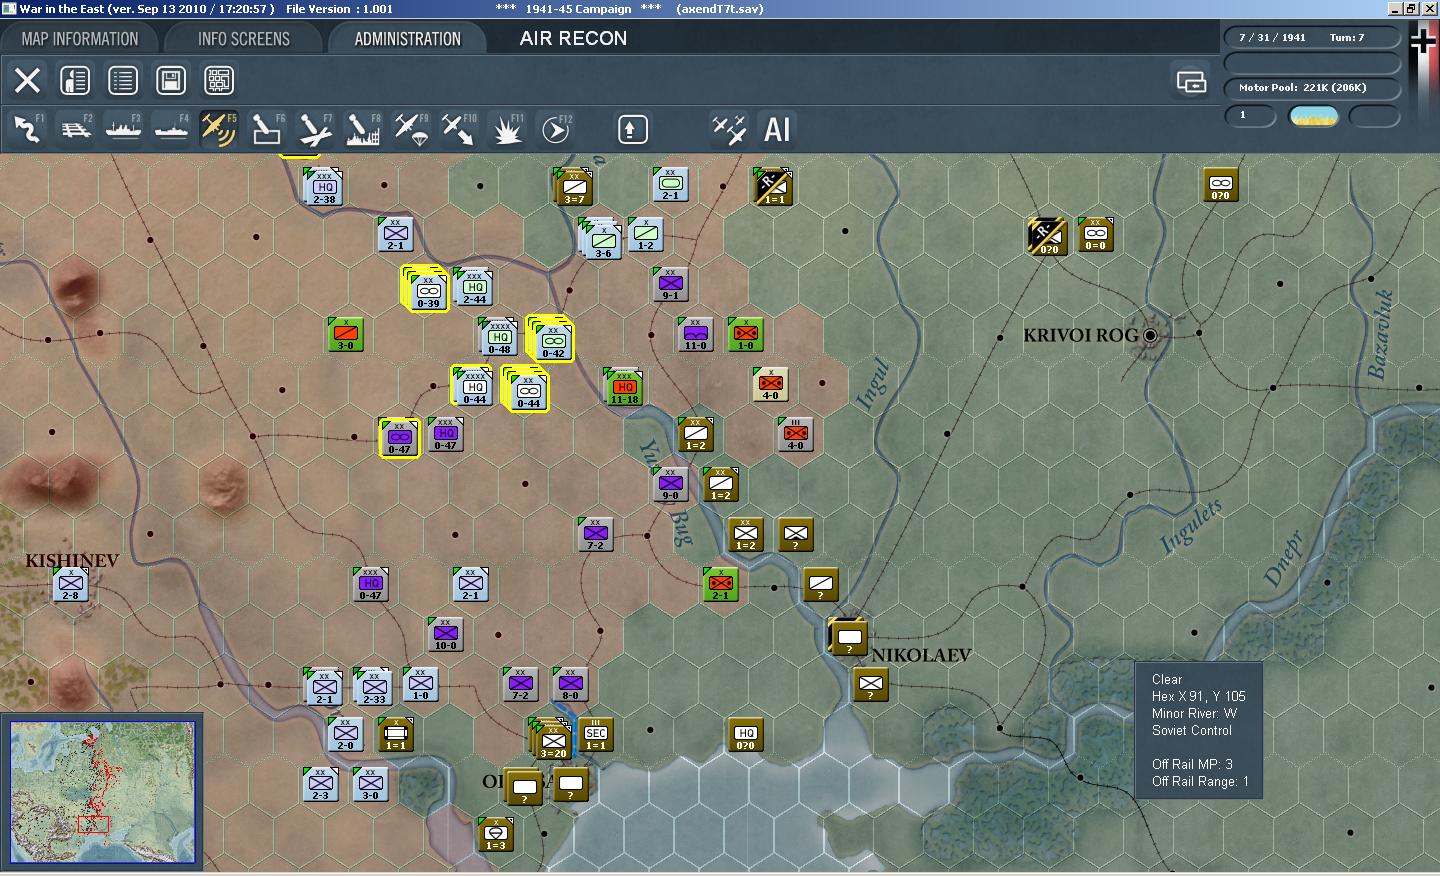Click the X icon in Administration row

coord(27,80)
